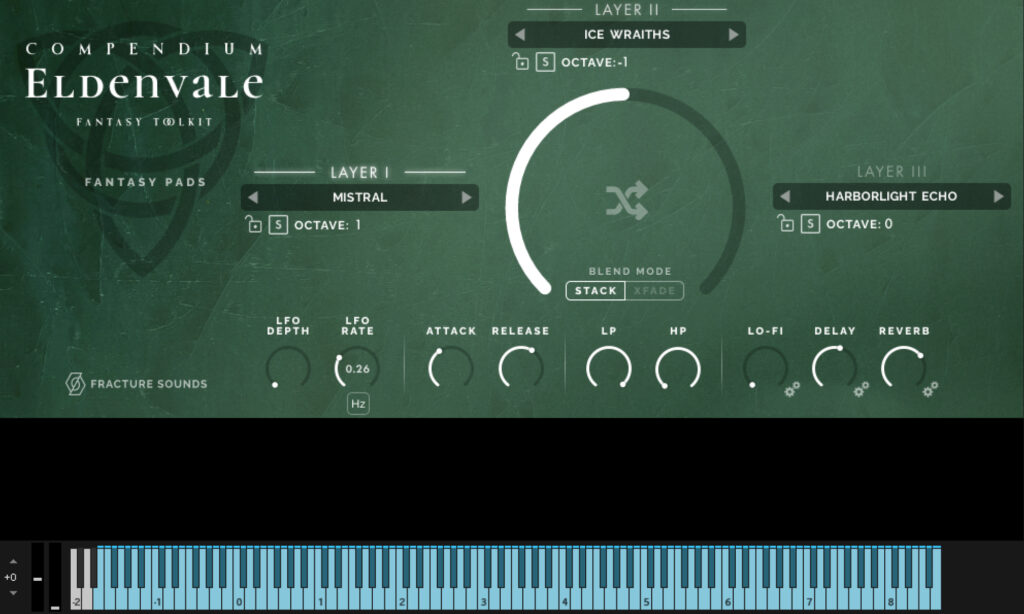Click the previous arrow on Ice Wraiths selector

(520, 34)
